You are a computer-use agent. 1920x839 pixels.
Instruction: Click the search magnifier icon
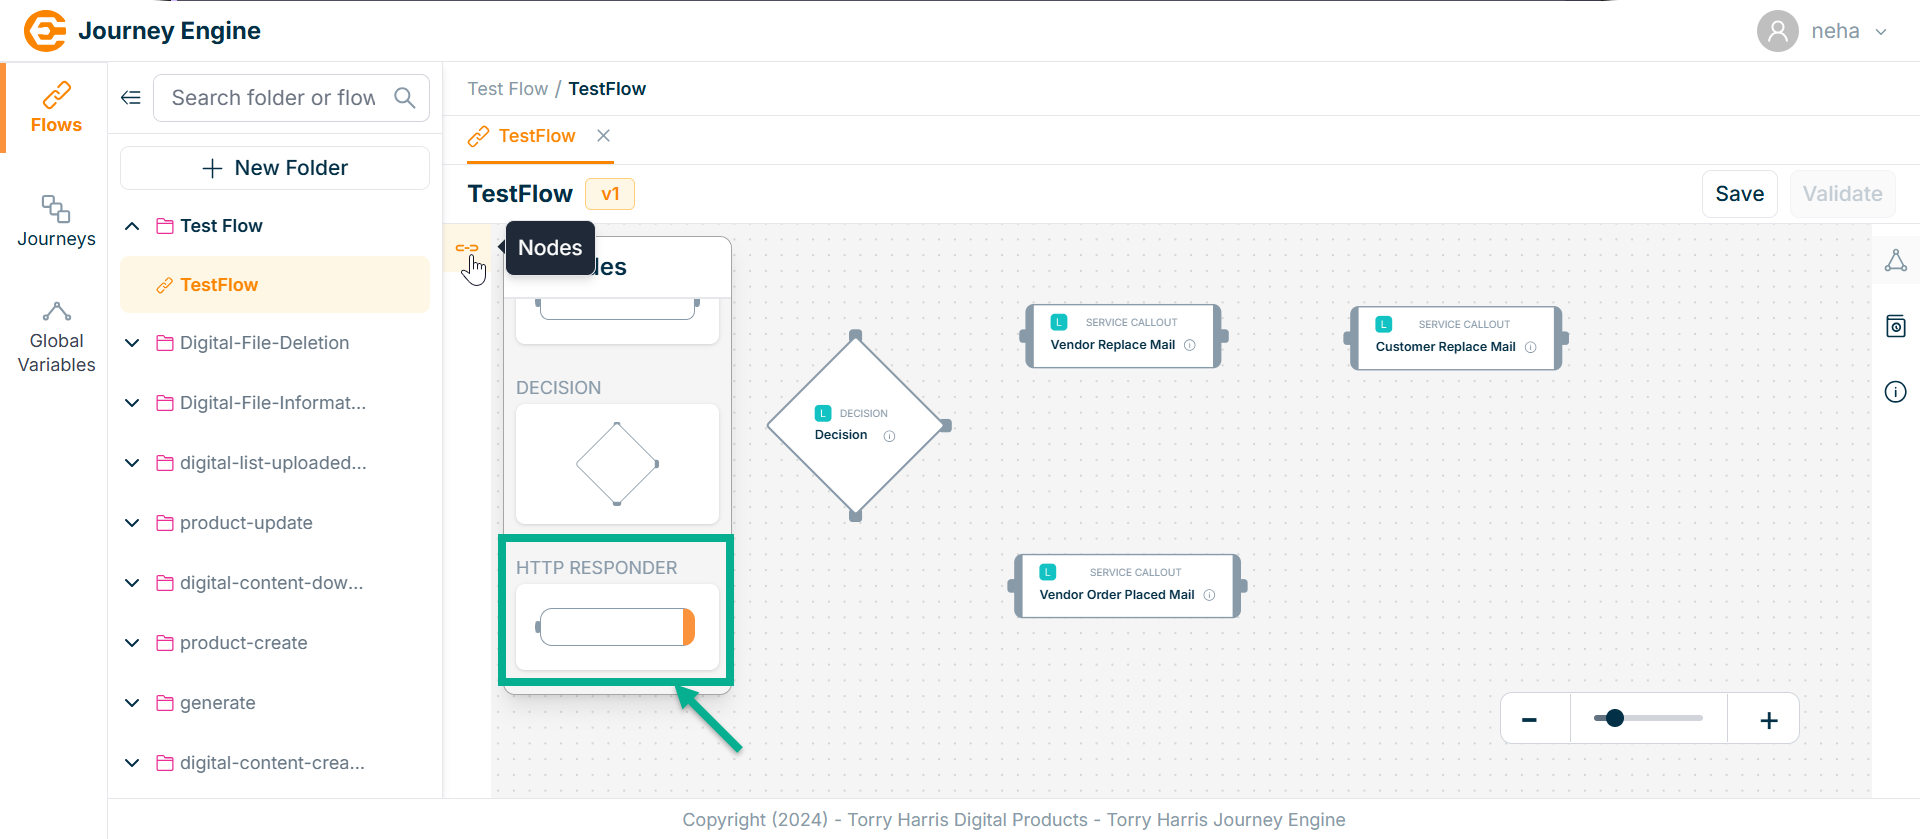405,98
